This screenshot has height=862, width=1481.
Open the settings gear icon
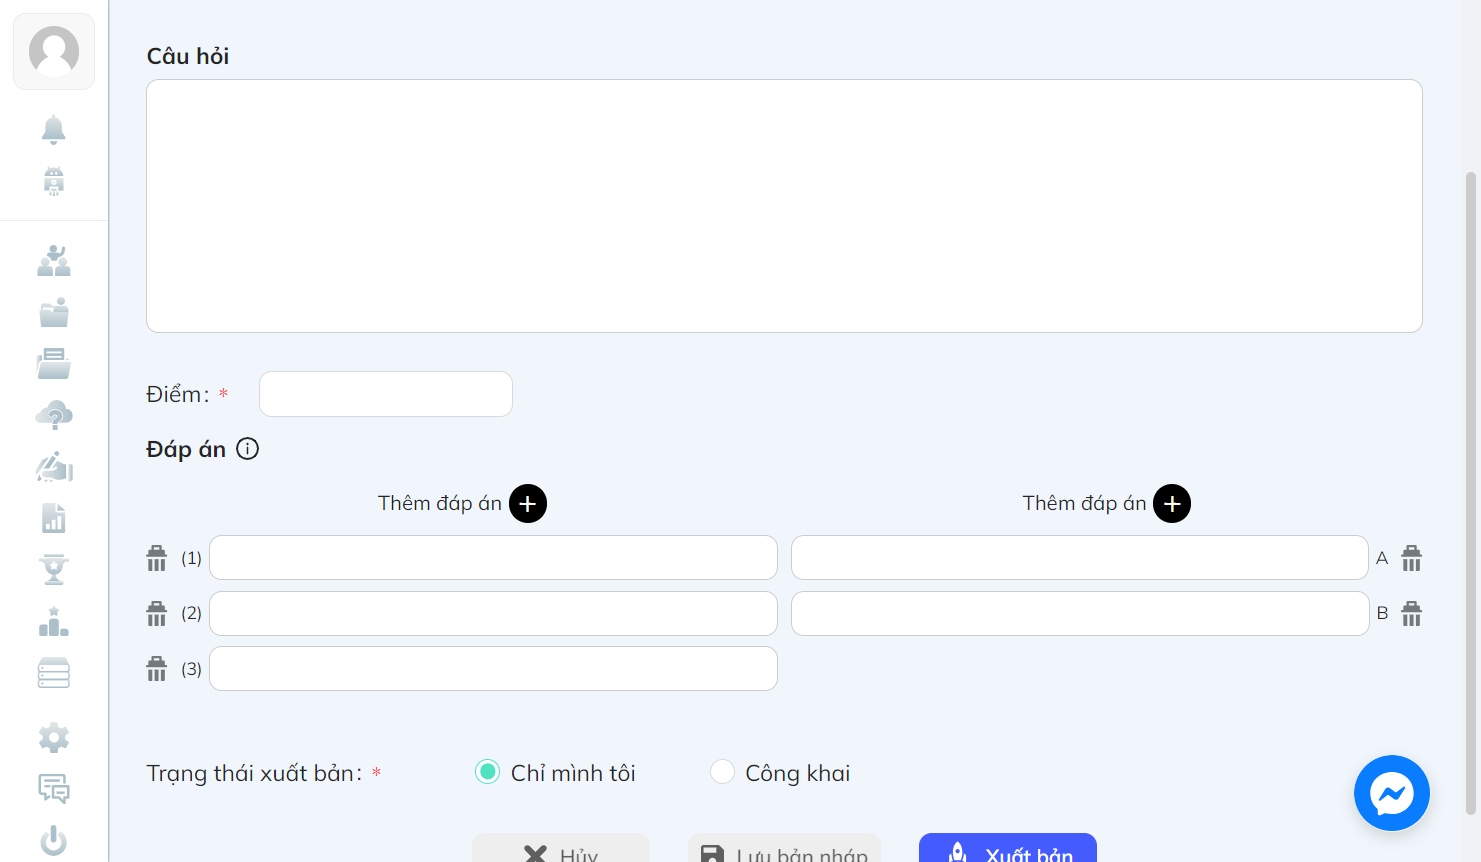click(54, 738)
